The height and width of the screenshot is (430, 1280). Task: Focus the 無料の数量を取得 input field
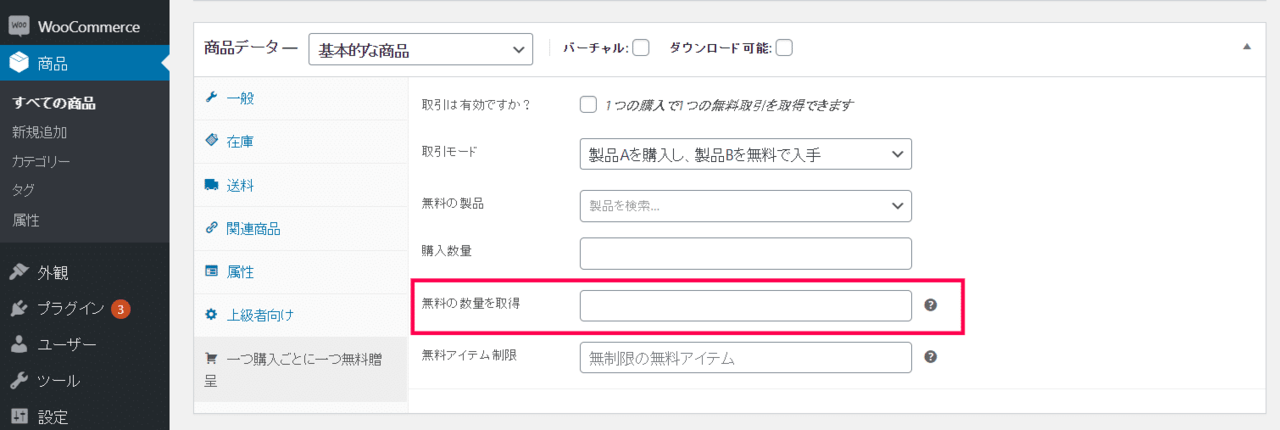coord(746,306)
